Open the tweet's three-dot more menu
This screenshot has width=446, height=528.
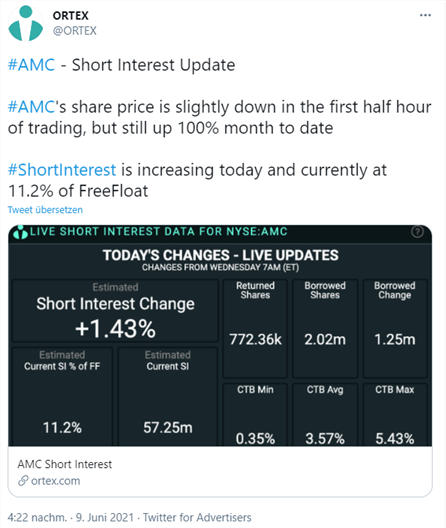coord(425,15)
